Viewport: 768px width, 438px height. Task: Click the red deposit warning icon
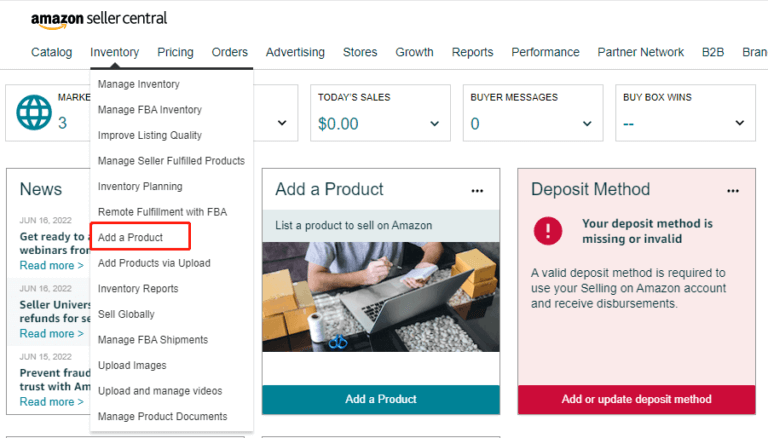point(547,231)
